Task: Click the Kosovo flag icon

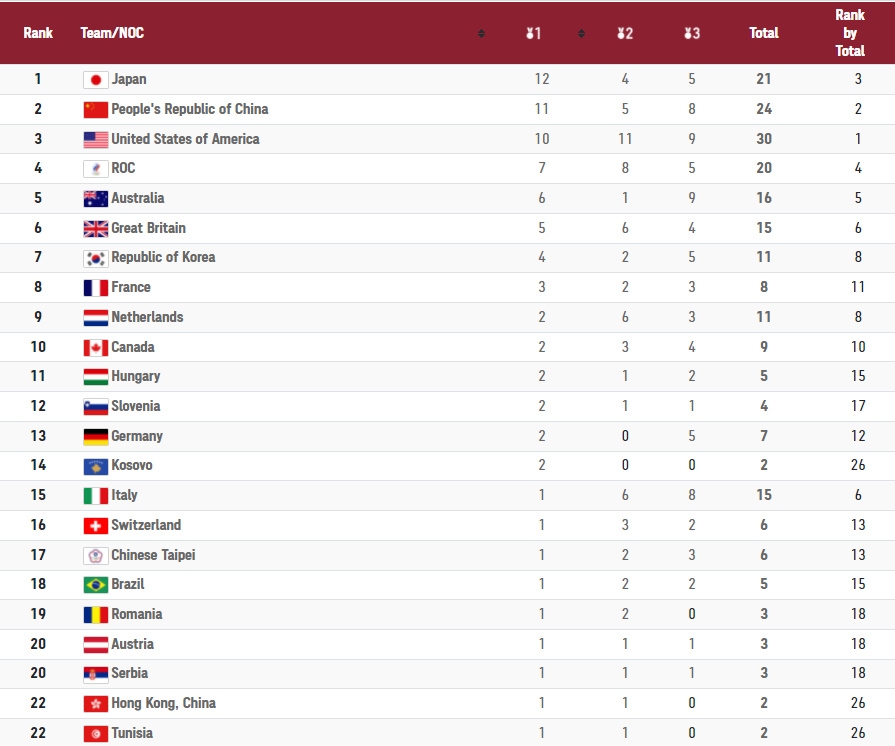Action: pos(95,467)
